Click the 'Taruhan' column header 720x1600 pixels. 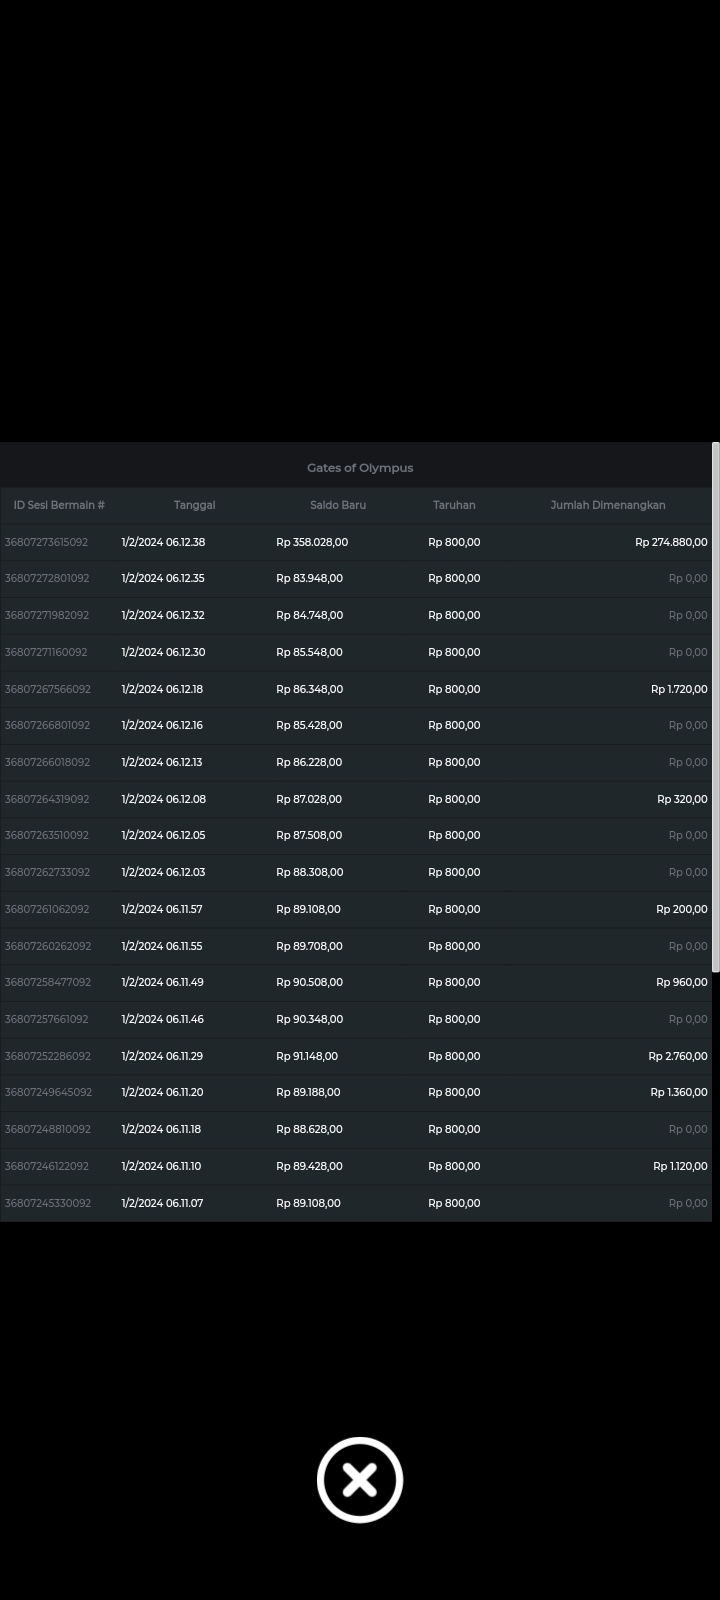coord(454,505)
